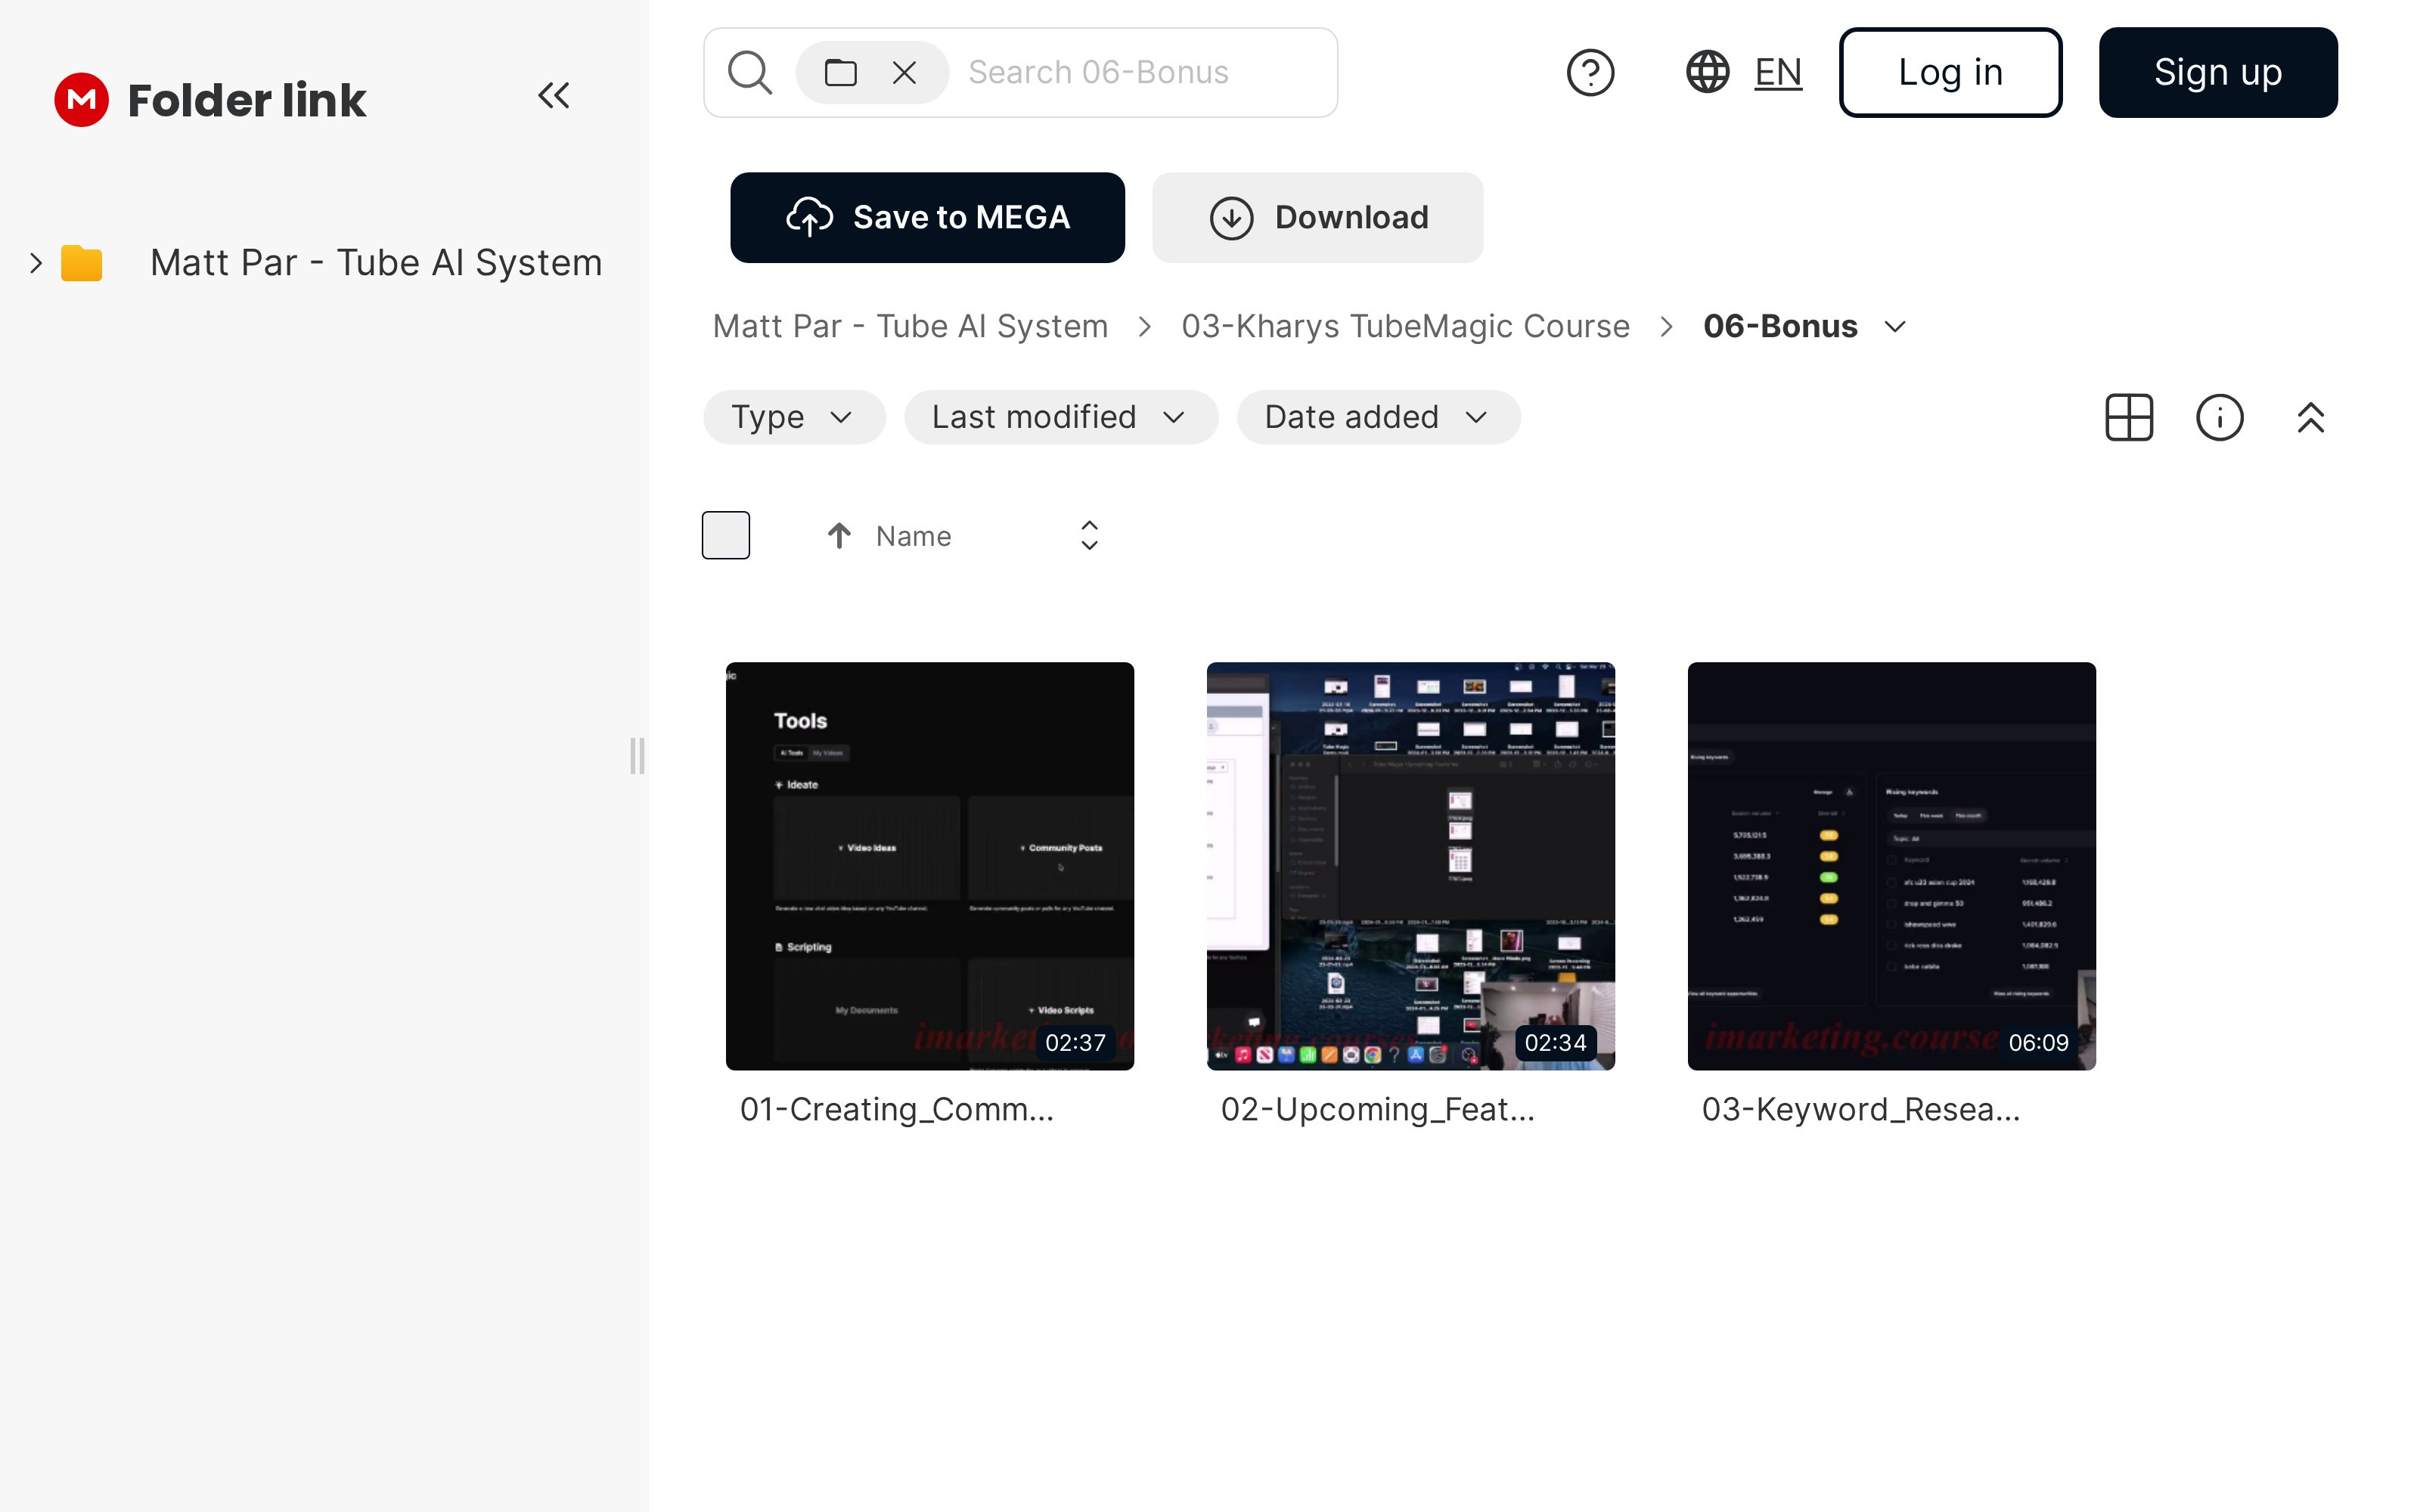Click the Save to MEGA button
The image size is (2420, 1512).
[927, 217]
